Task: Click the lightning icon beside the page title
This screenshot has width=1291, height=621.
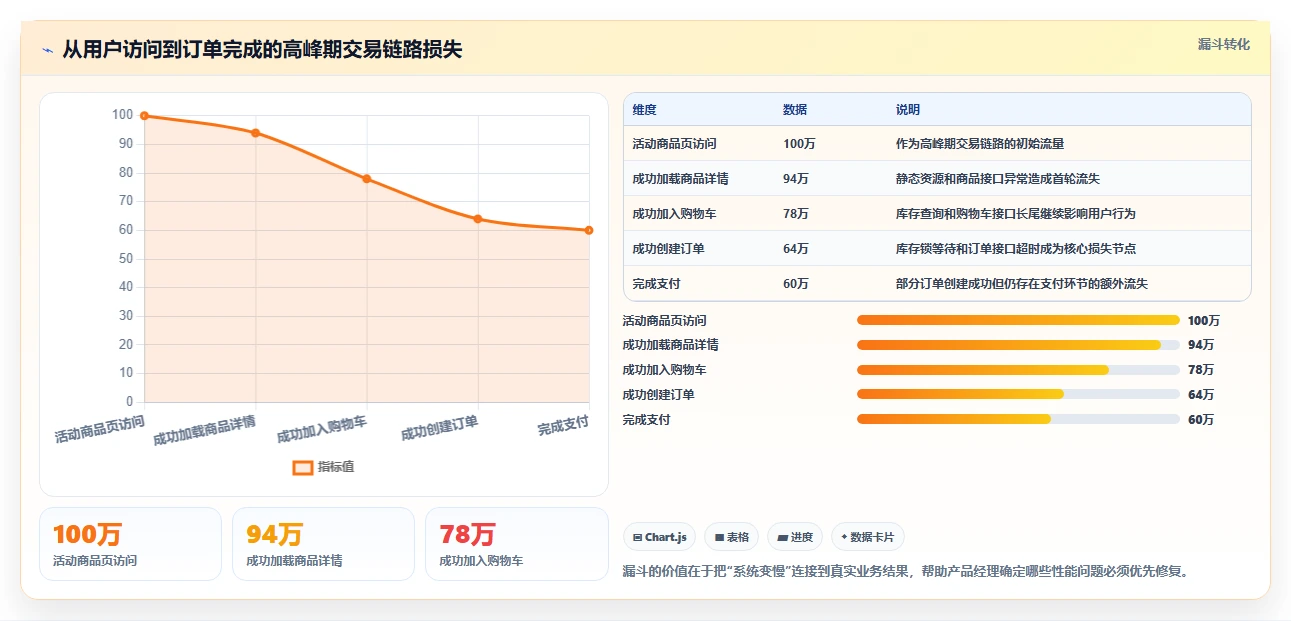Action: pos(47,50)
